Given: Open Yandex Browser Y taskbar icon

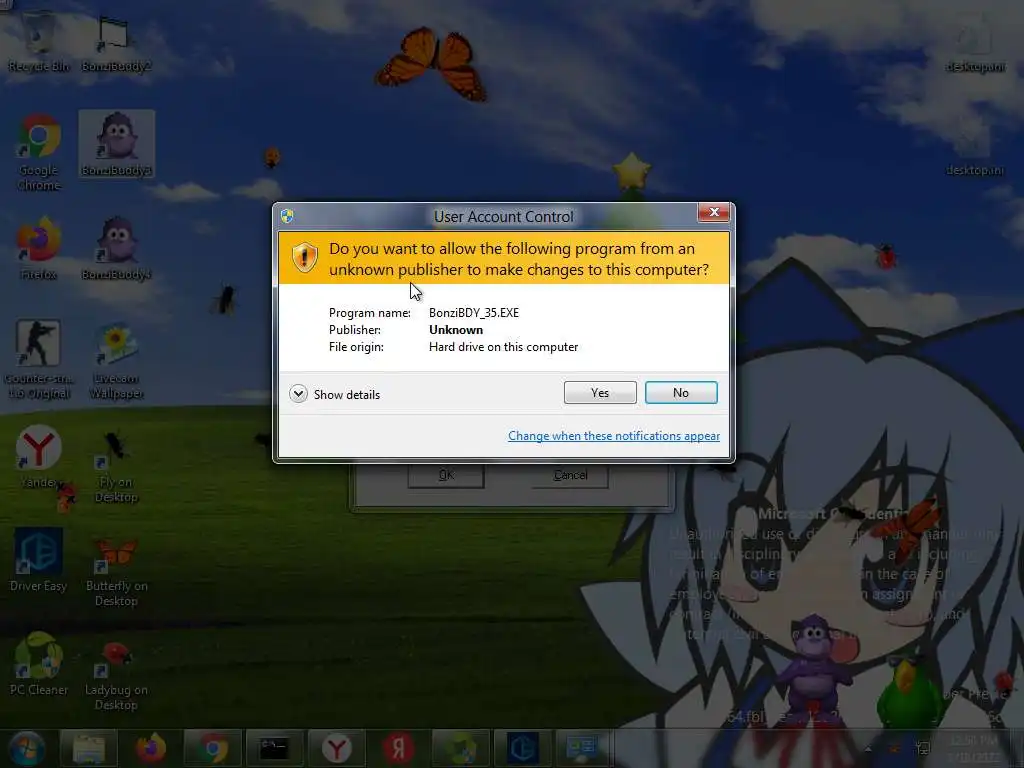Looking at the screenshot, I should pos(336,748).
